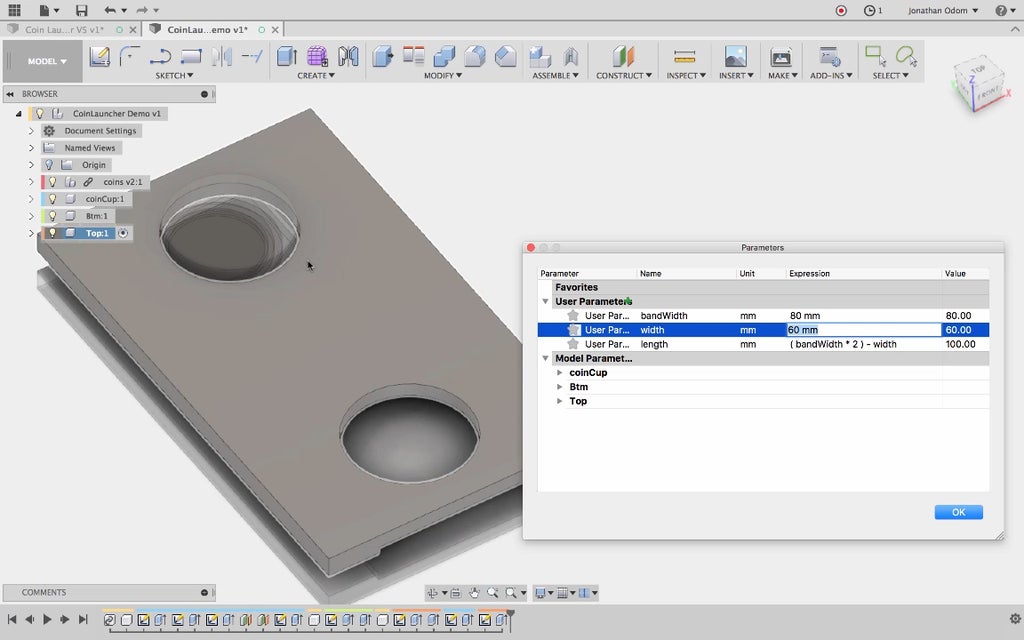Expand the coinCup model parameters row
Image resolution: width=1024 pixels, height=640 pixels.
coord(560,373)
